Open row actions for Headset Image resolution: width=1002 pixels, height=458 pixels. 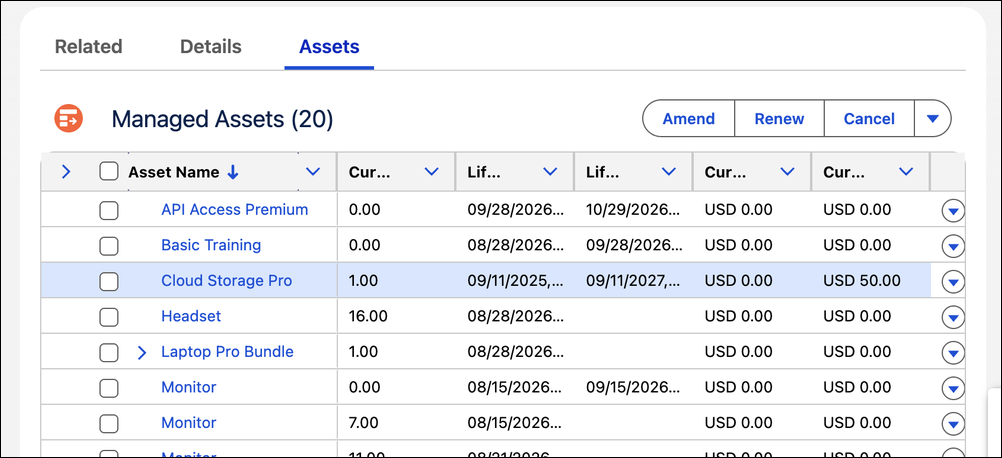953,316
